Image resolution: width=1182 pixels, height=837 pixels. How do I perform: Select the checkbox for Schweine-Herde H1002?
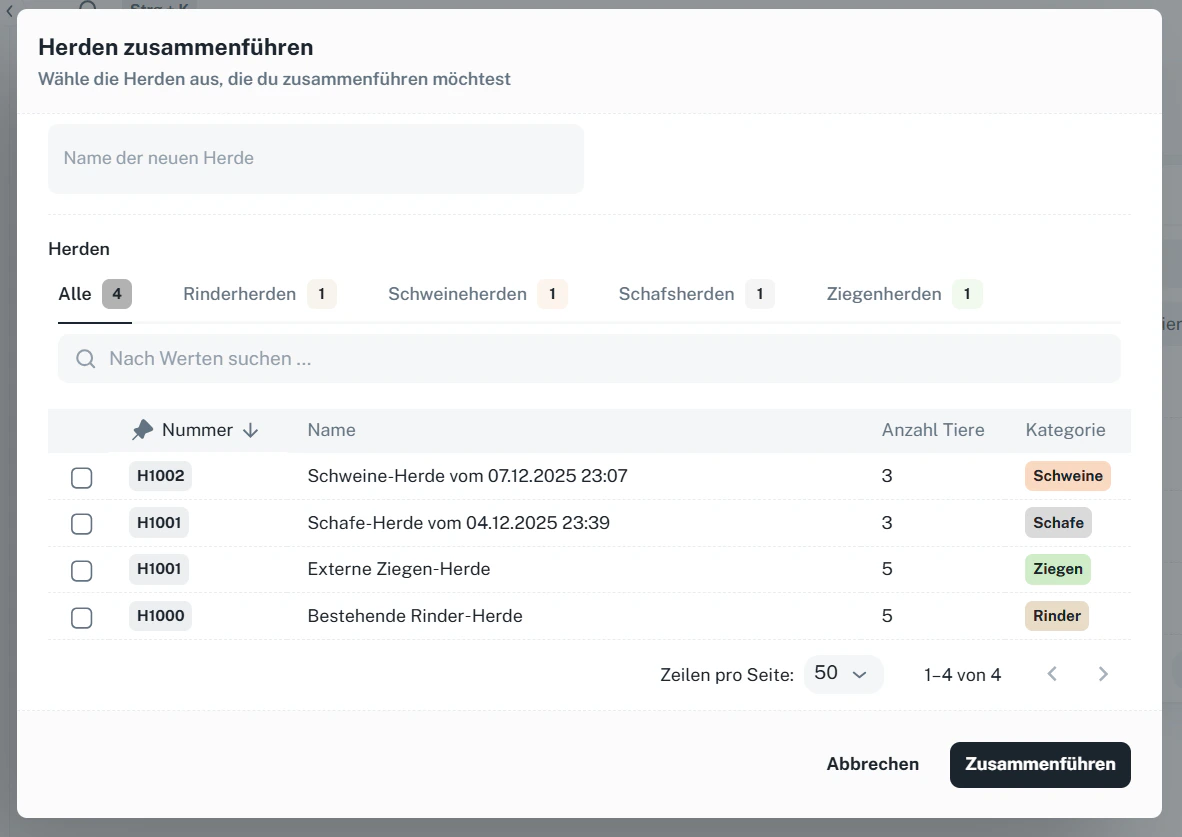coord(81,477)
